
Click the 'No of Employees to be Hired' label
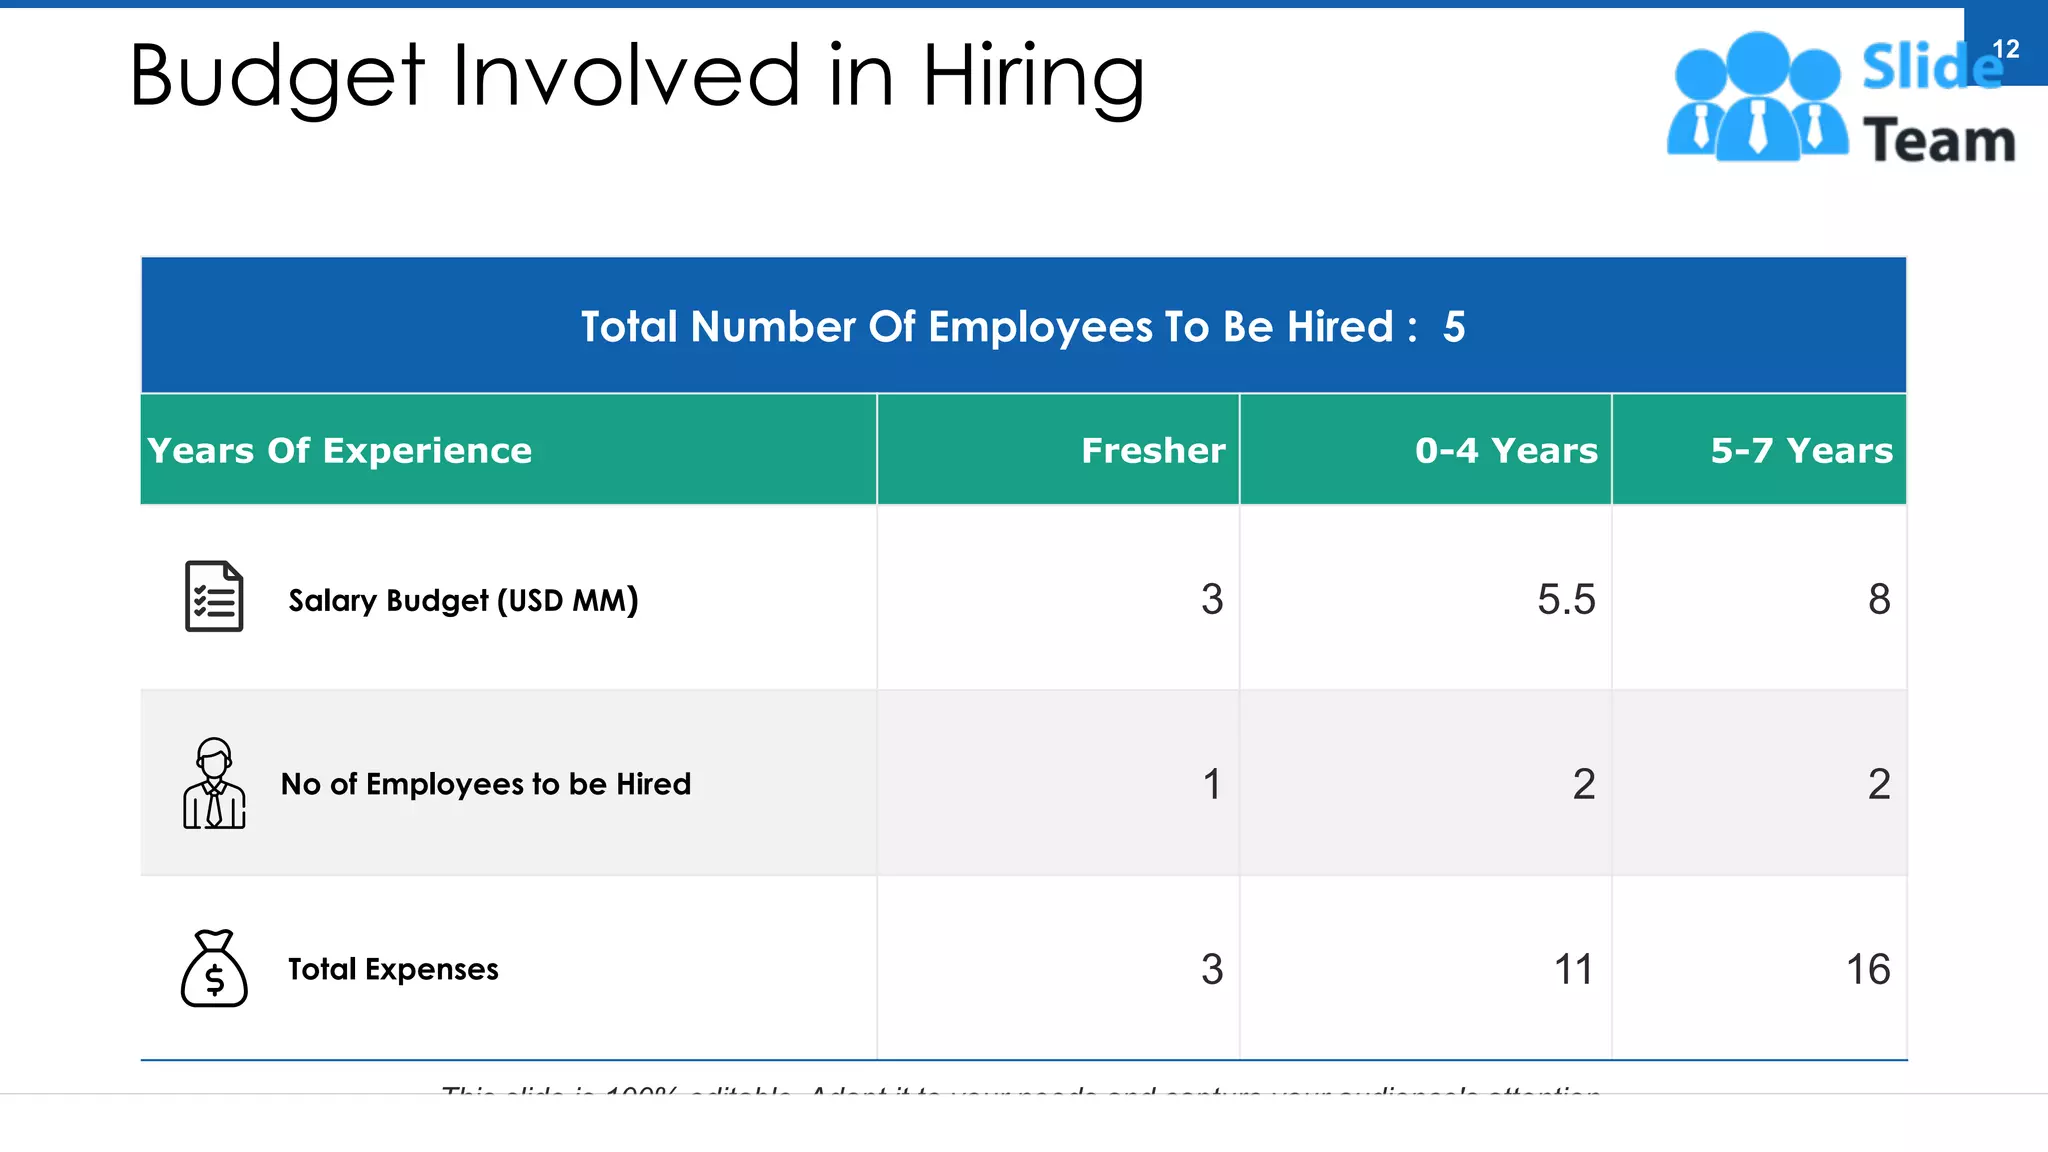click(486, 784)
